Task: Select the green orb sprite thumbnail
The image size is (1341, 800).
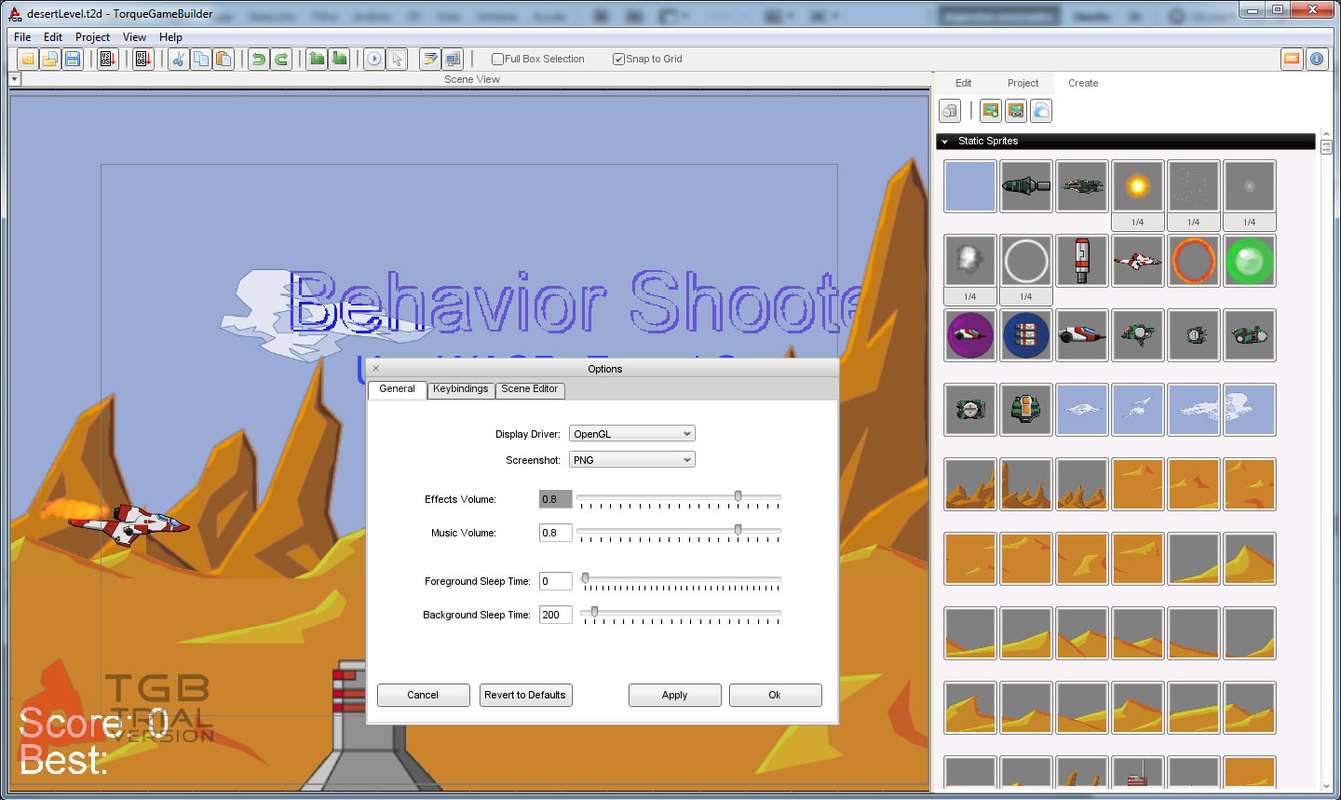Action: 1249,260
